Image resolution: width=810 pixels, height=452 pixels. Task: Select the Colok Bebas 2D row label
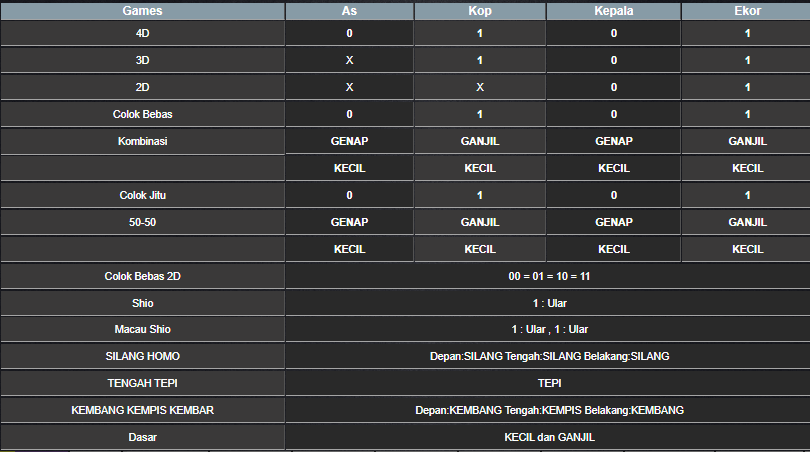click(x=143, y=276)
